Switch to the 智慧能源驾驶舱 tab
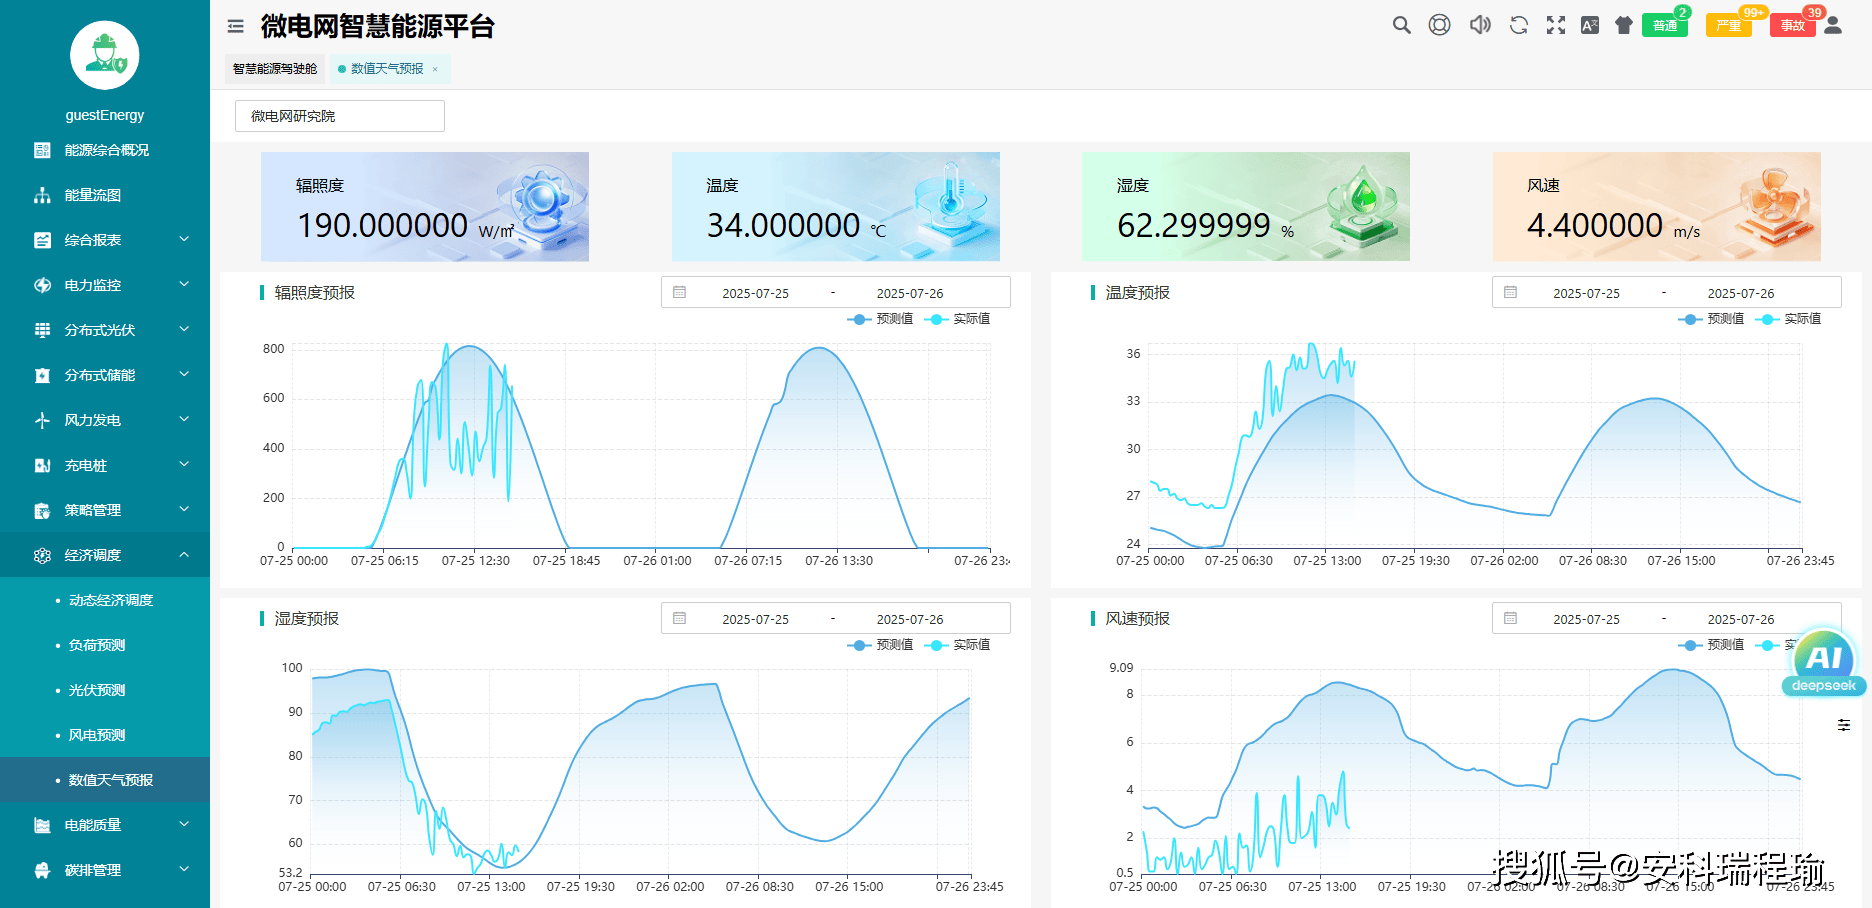1872x908 pixels. pos(275,69)
